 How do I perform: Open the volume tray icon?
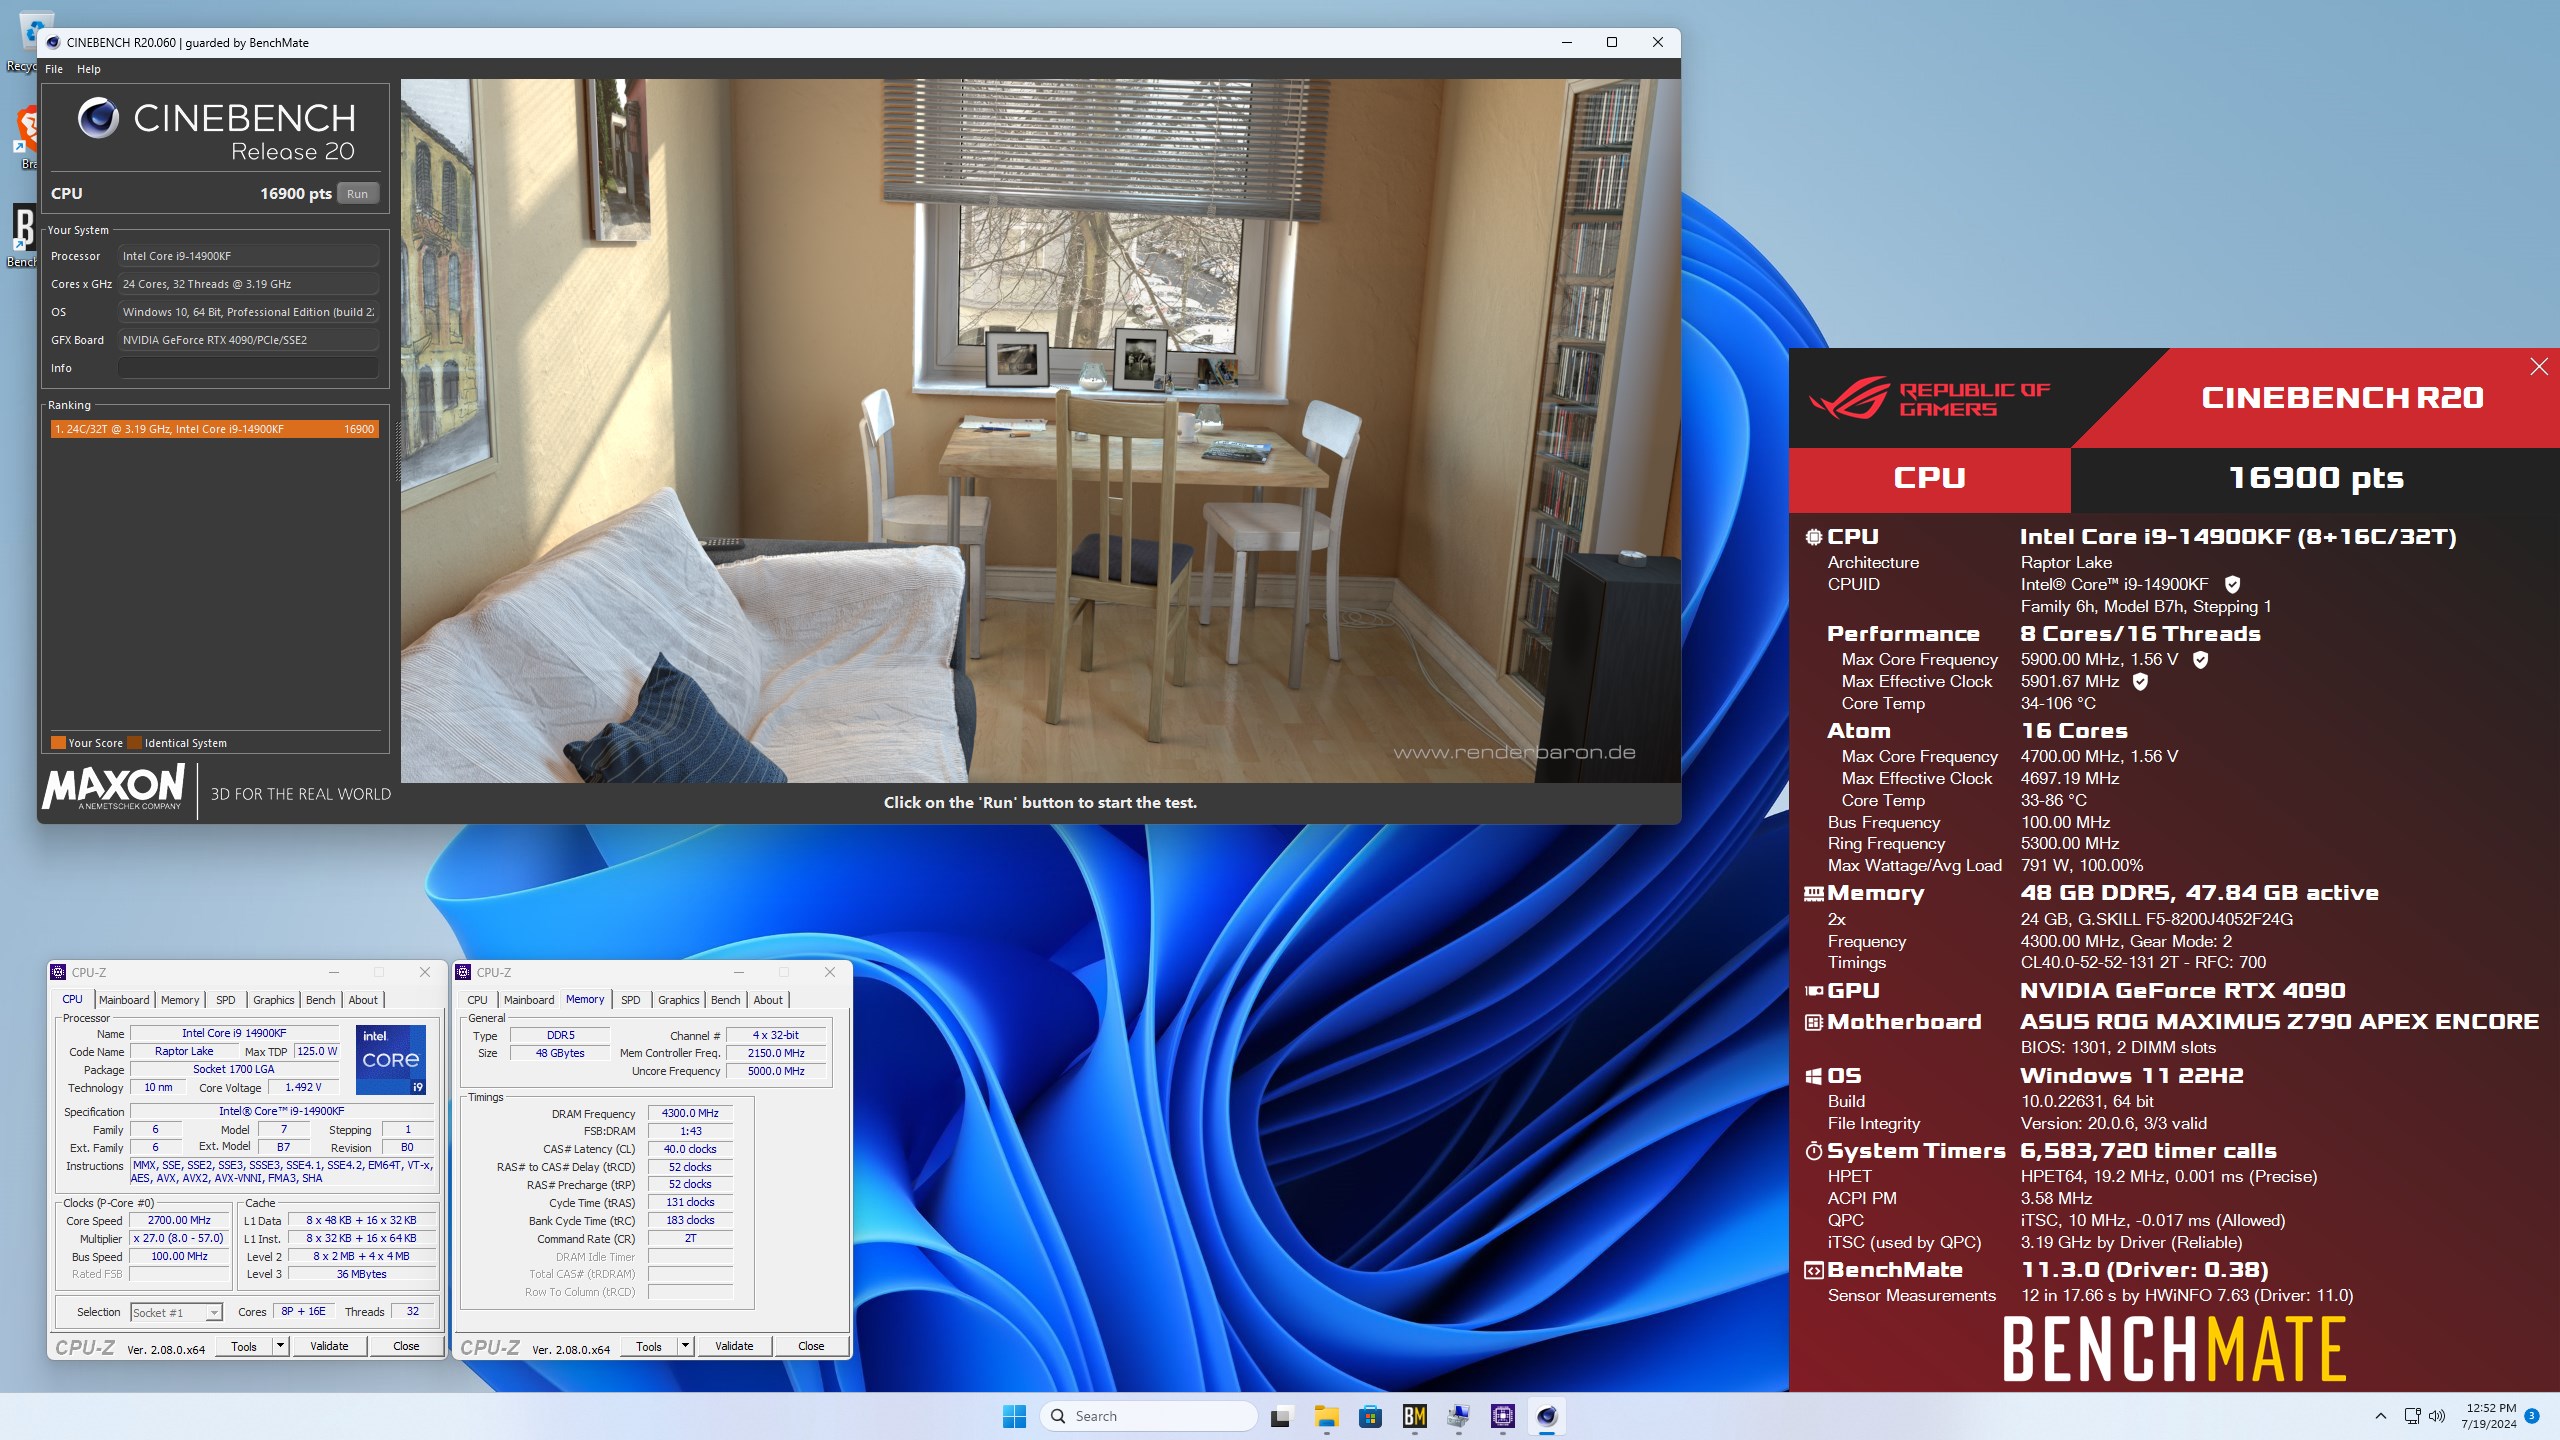(x=2437, y=1416)
